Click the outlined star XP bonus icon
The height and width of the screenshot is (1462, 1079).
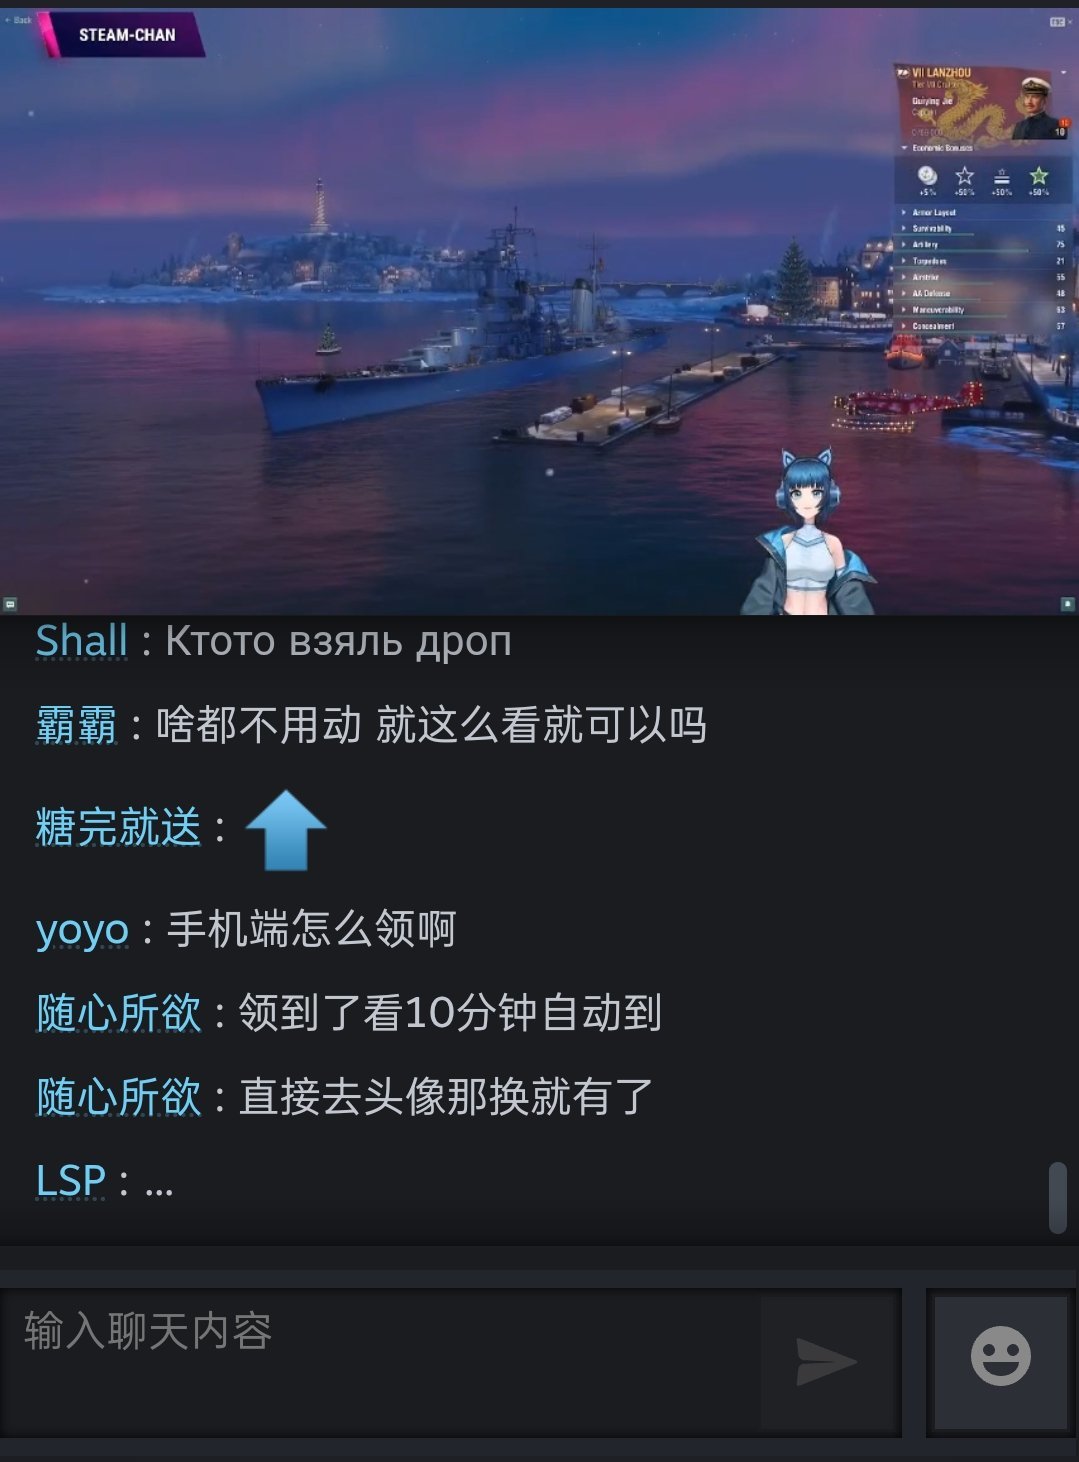(x=964, y=176)
